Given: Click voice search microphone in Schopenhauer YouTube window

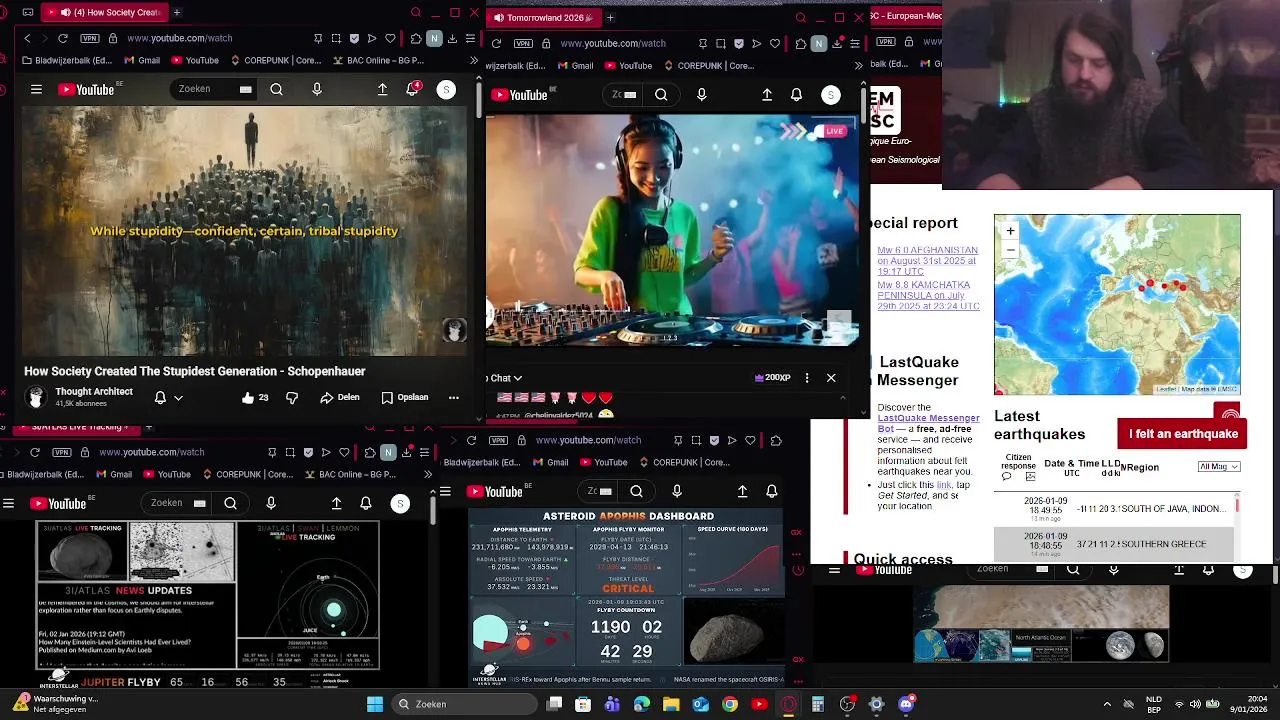Looking at the screenshot, I should (x=317, y=89).
